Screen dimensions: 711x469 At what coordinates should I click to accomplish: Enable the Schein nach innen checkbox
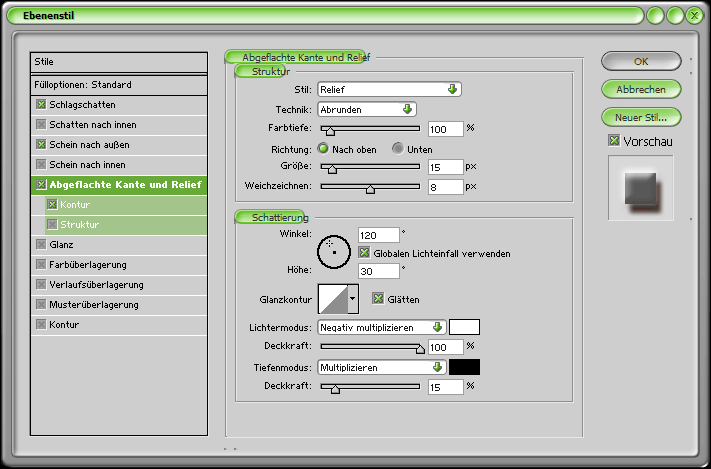point(41,165)
